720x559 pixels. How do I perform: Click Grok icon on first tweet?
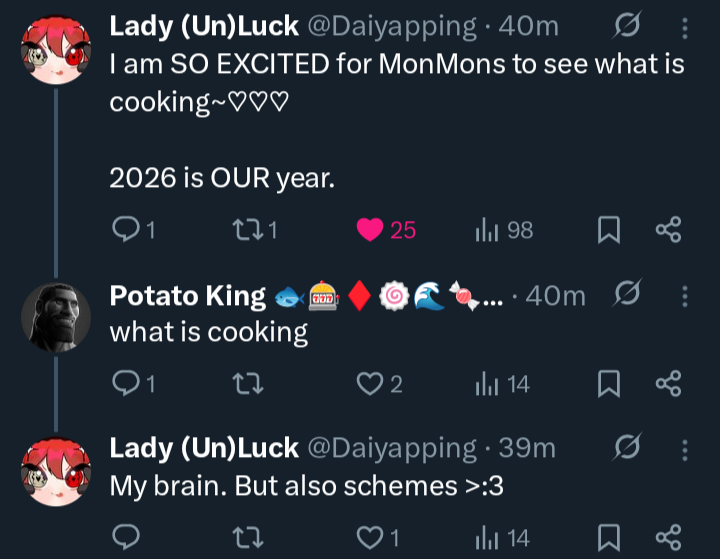(x=627, y=26)
